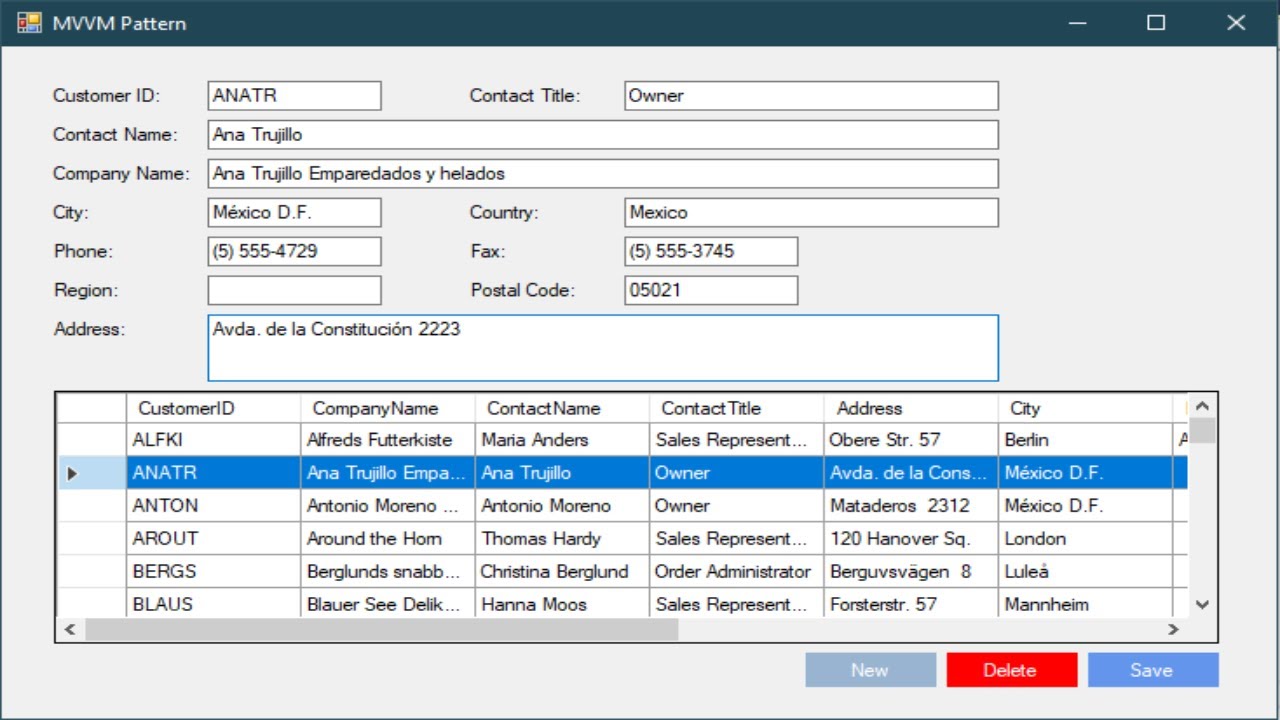Click the Obere Str. 57 address cell
Screen dimensions: 1280x720
(x=911, y=440)
